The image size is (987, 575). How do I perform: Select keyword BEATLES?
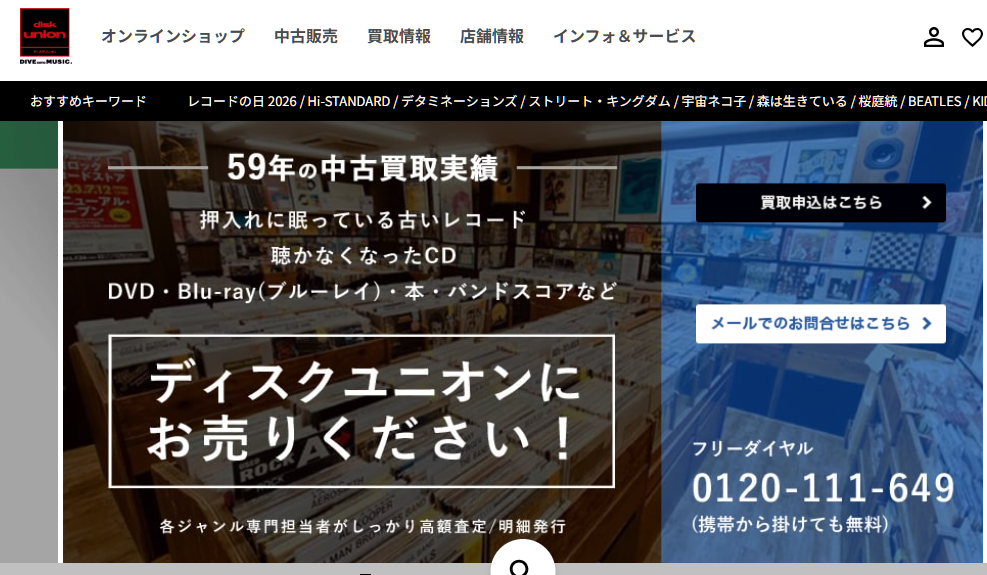click(x=935, y=101)
